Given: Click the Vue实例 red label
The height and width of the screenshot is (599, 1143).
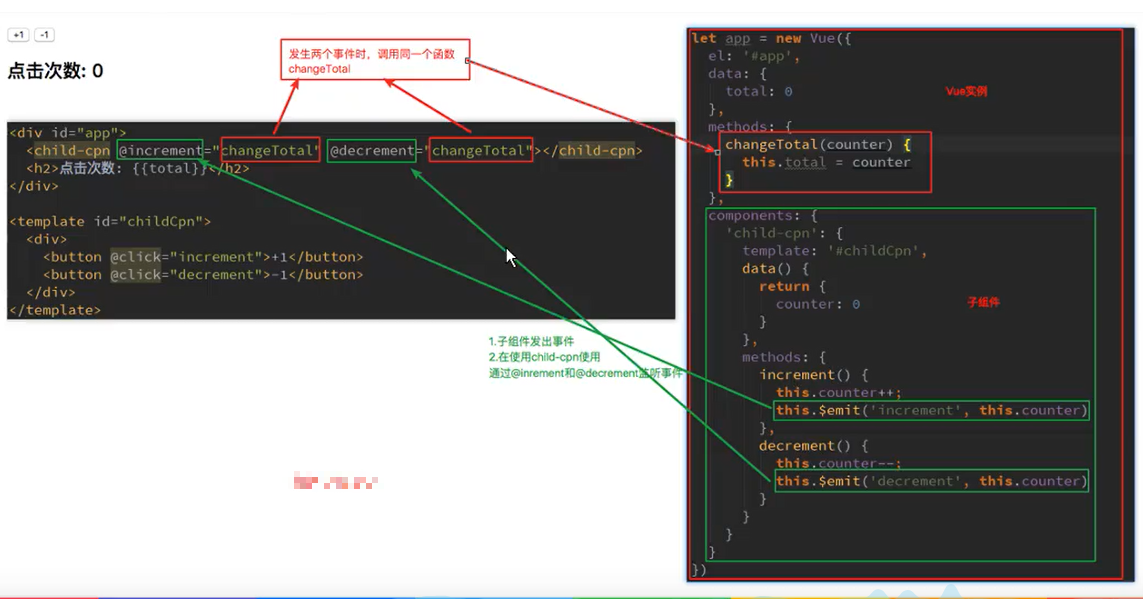Looking at the screenshot, I should 965,90.
